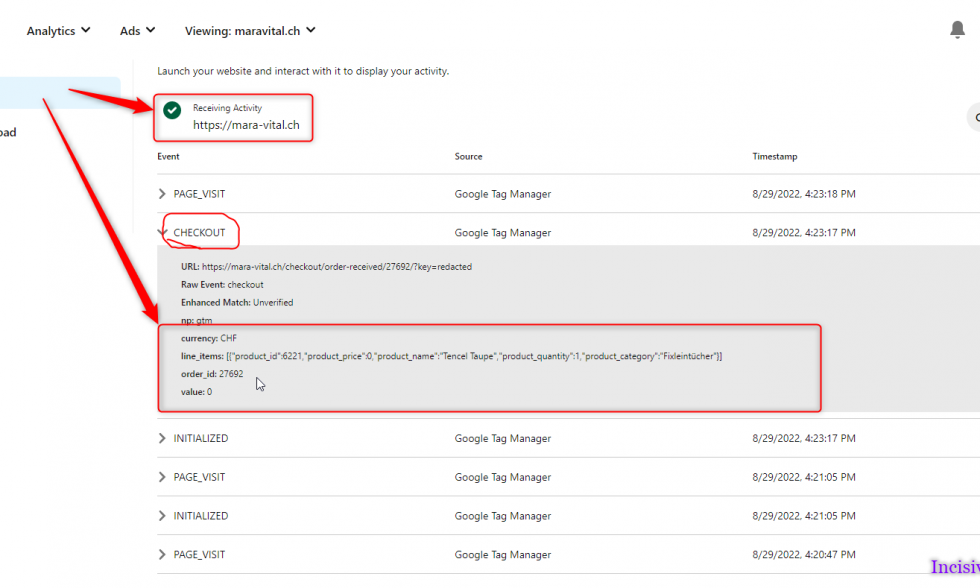Click the Timestamp column header
980x588 pixels.
[x=774, y=157]
